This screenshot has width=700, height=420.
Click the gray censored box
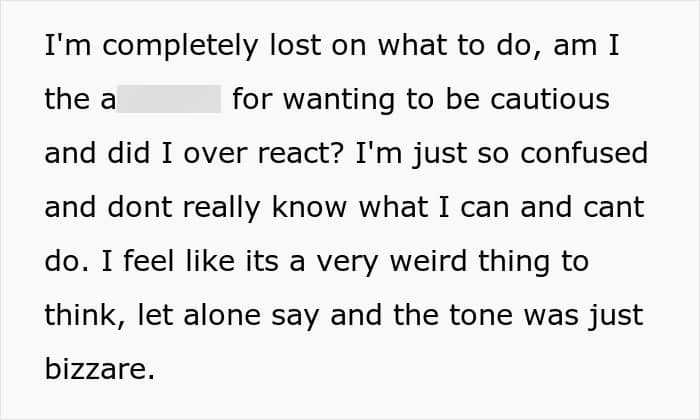tap(169, 100)
